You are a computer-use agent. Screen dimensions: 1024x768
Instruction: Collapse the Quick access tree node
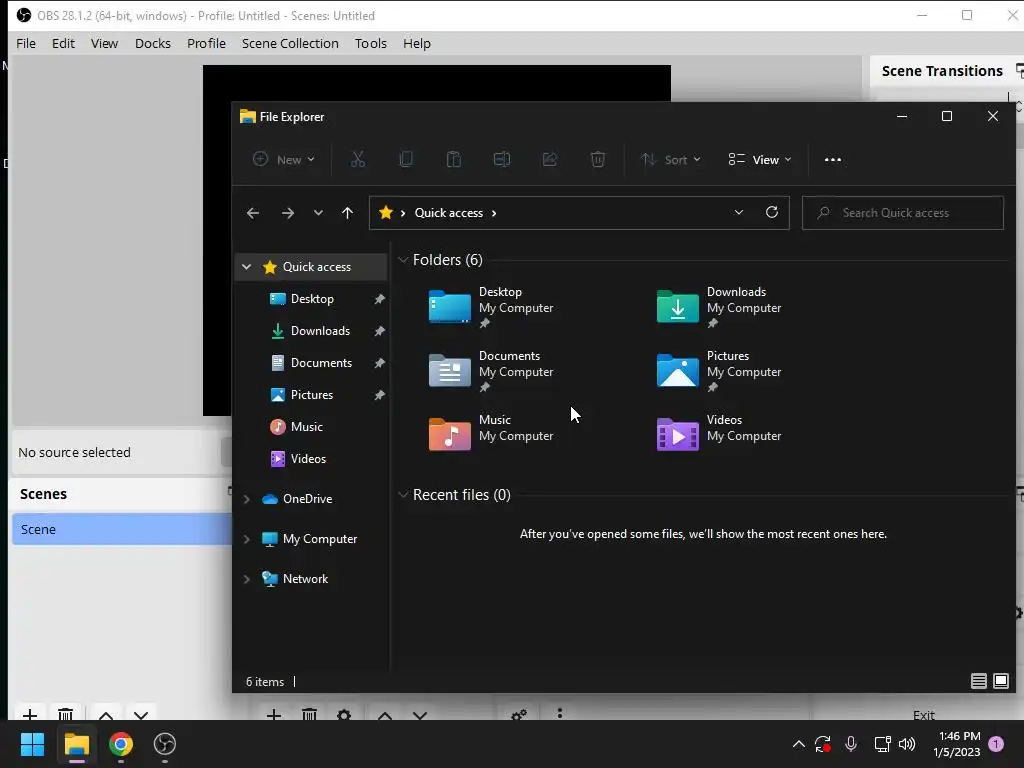(x=246, y=266)
